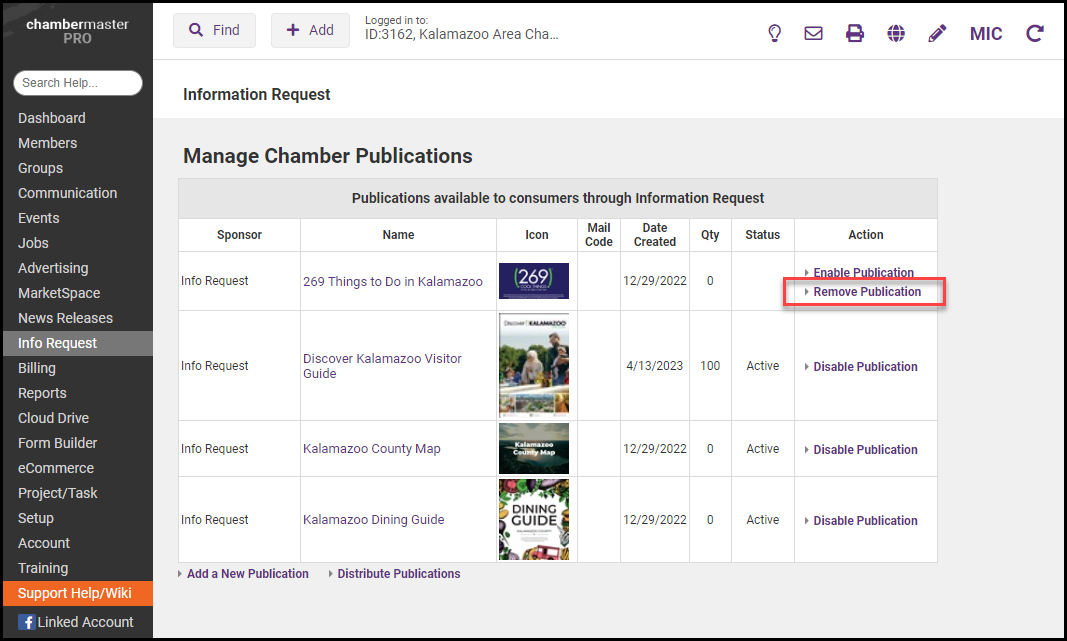Click Remove Publication link
The image size is (1067, 641).
click(x=866, y=292)
